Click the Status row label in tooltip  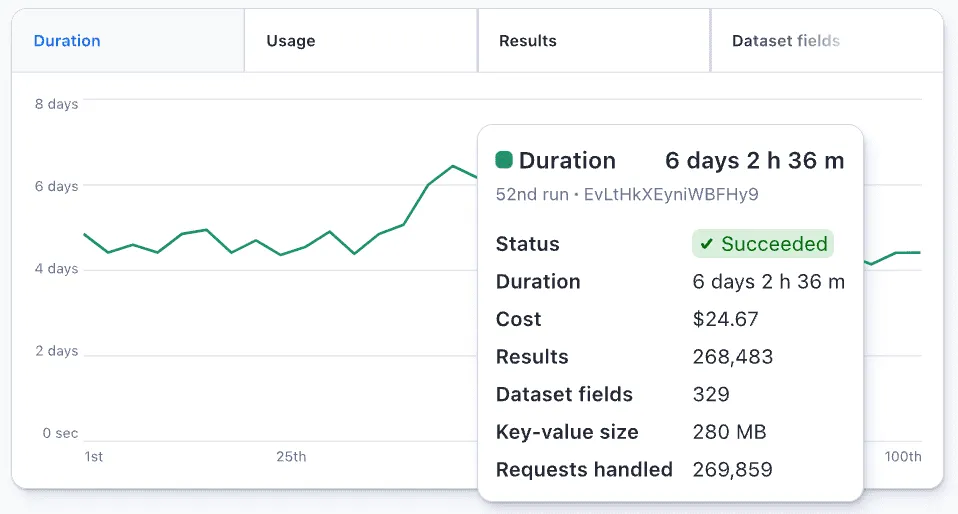tap(527, 244)
